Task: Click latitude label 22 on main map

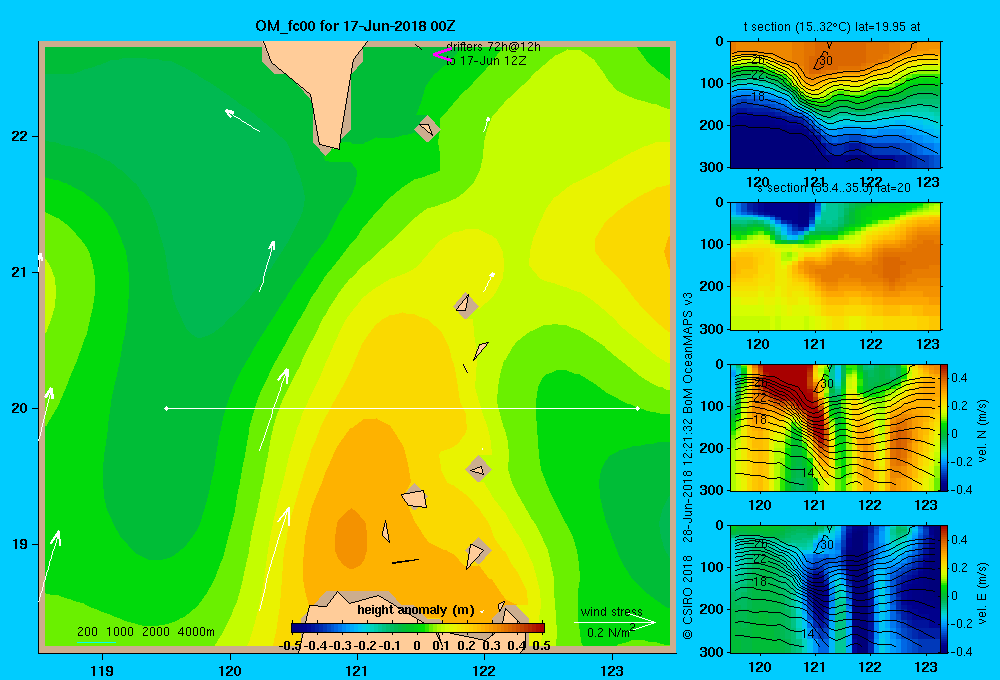Action: [20, 136]
